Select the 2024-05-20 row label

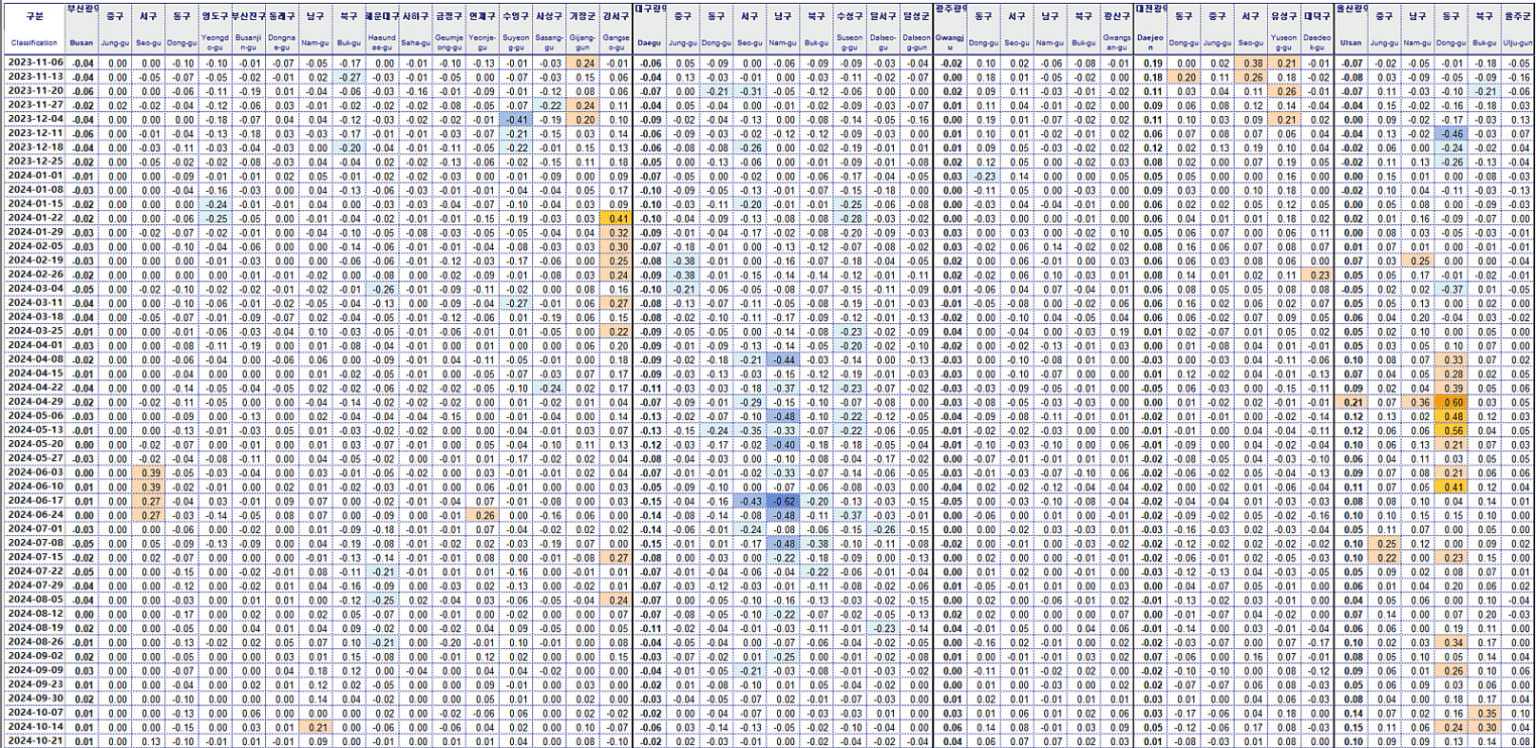point(32,444)
